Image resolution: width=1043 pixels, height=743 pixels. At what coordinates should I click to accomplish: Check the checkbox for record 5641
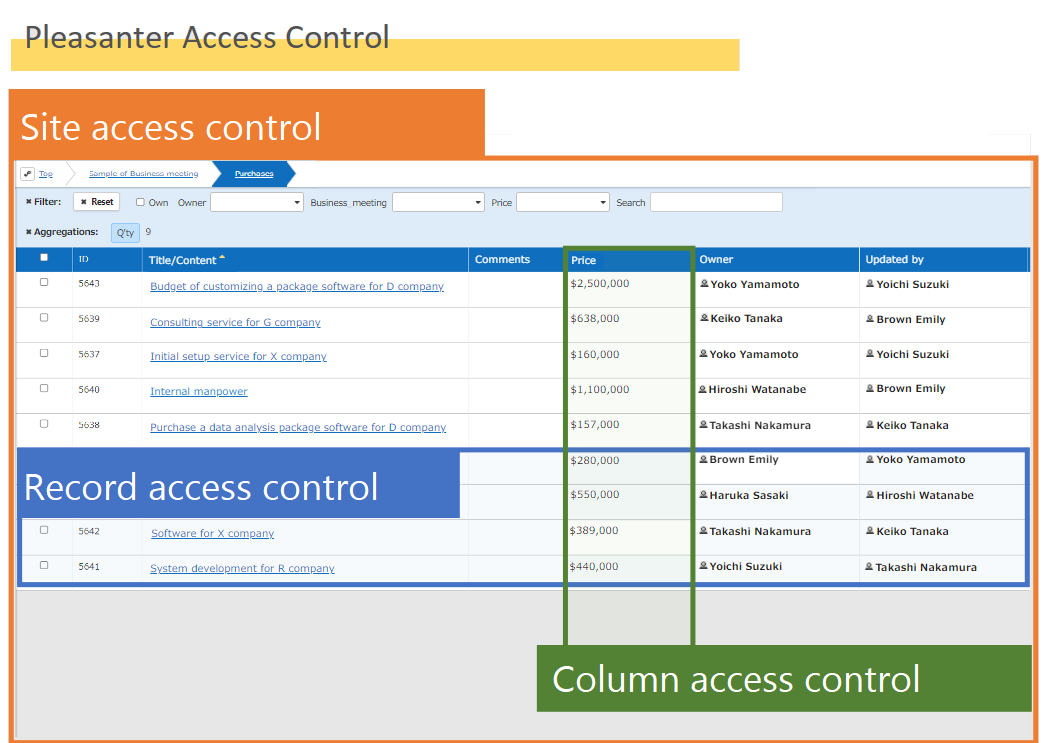point(44,565)
